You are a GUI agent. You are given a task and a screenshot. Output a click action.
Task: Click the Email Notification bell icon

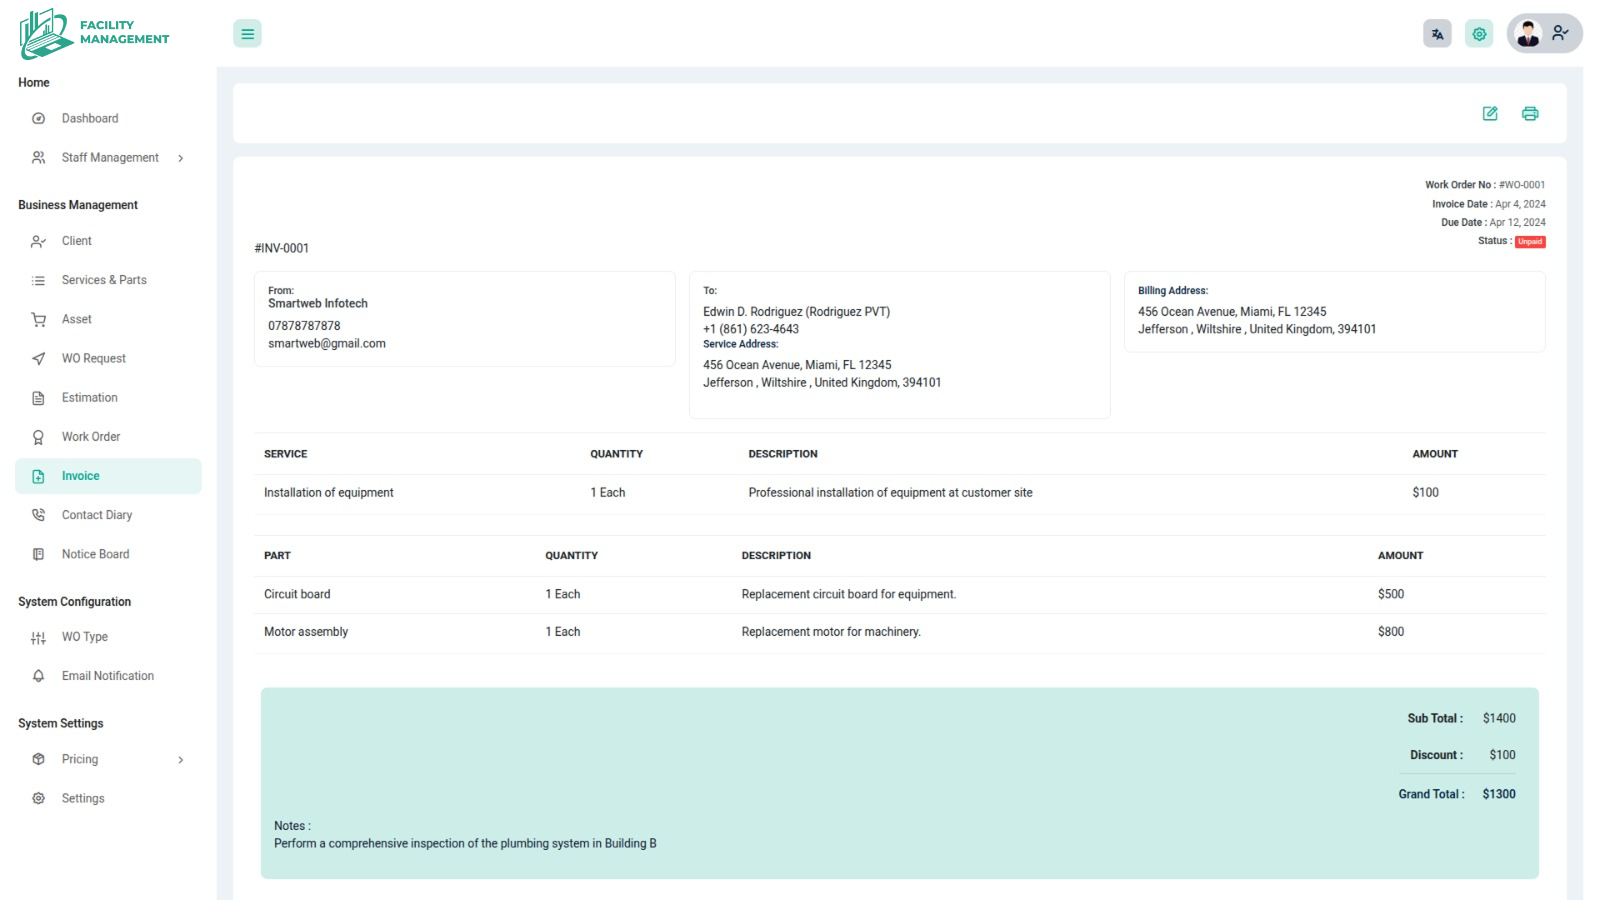click(x=39, y=676)
